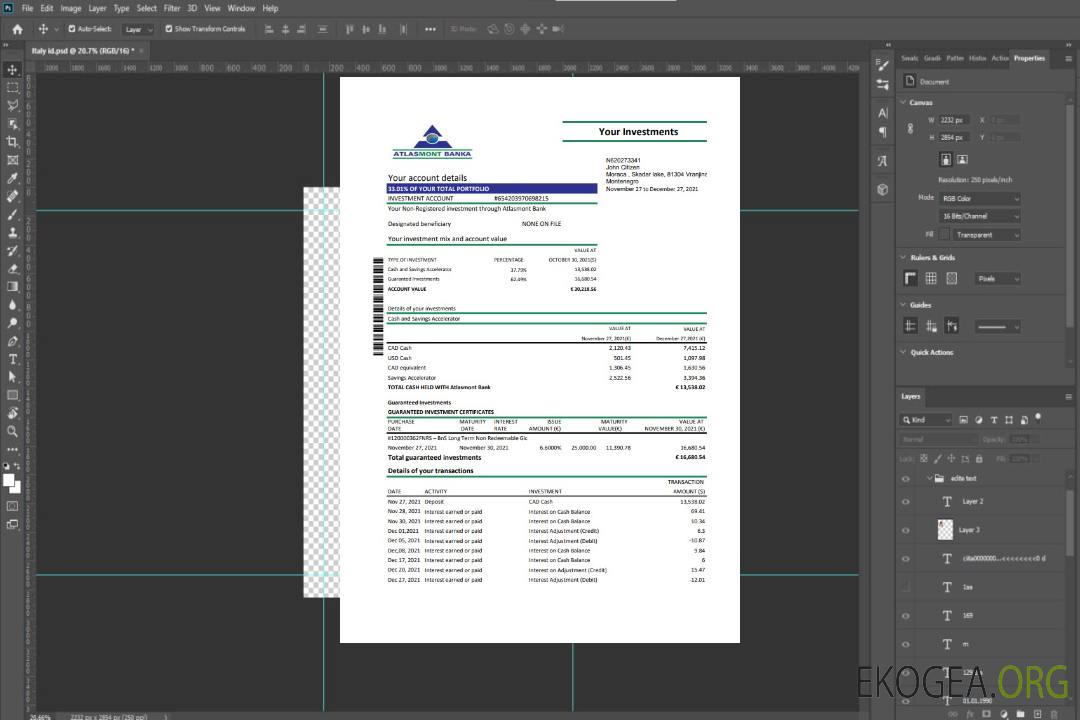This screenshot has width=1080, height=720.
Task: Collapse the 'edite text' layer group
Action: pyautogui.click(x=928, y=478)
